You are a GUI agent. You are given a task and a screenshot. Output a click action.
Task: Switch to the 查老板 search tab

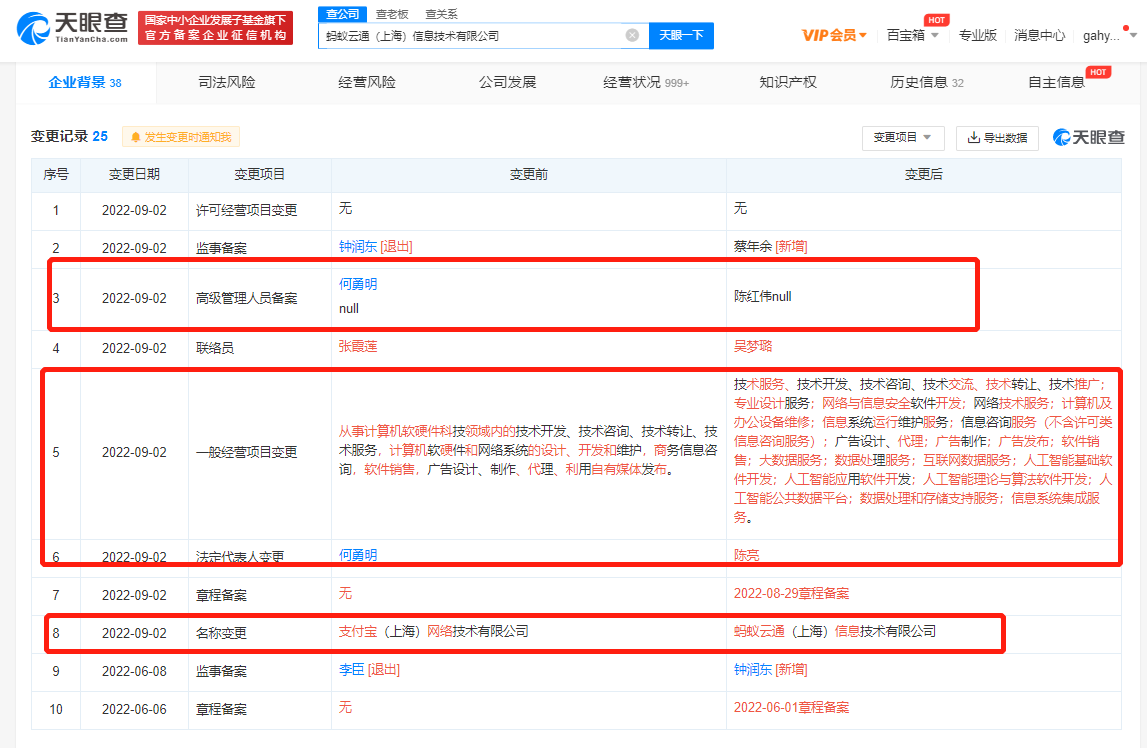tap(392, 14)
